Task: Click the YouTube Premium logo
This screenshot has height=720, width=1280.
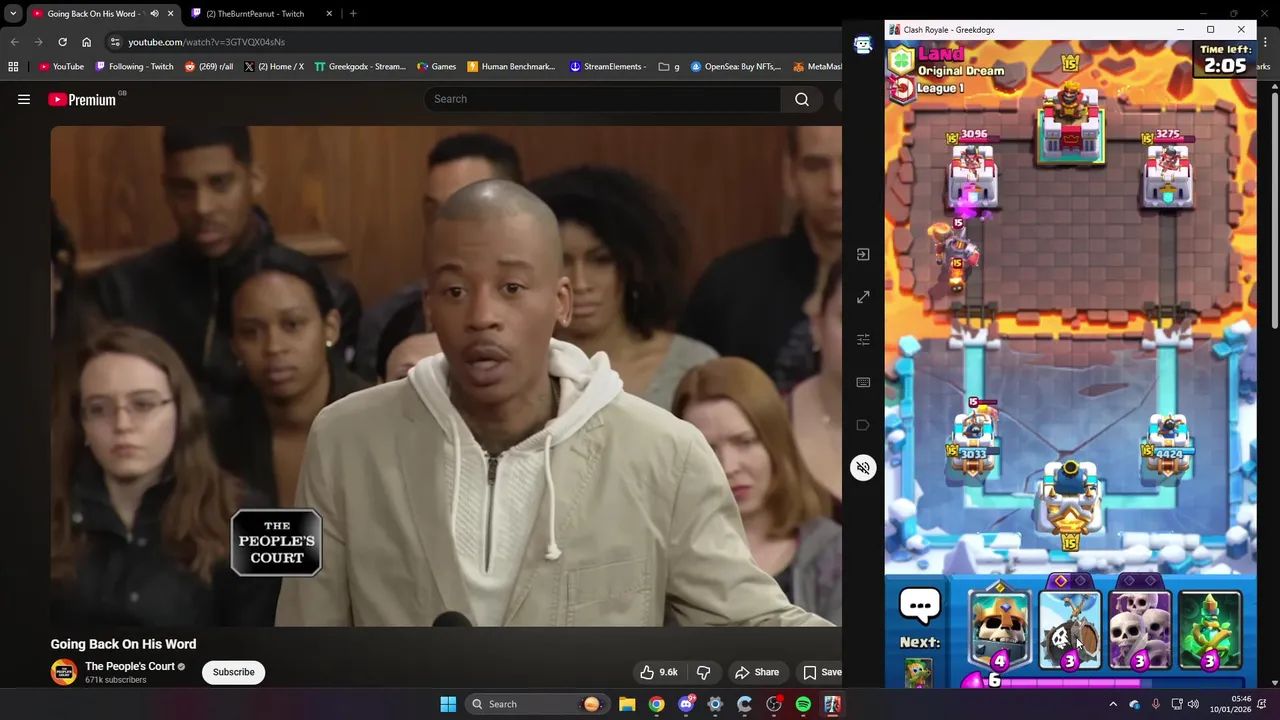Action: [x=82, y=99]
